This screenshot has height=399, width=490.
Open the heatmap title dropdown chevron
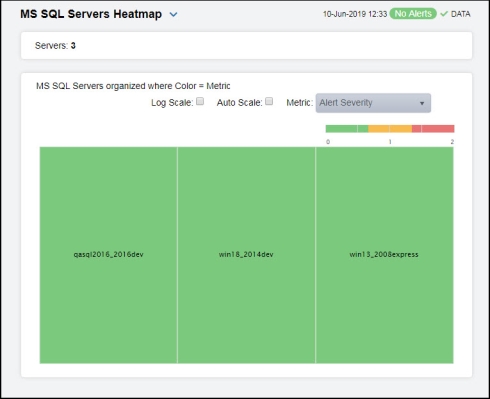[173, 15]
